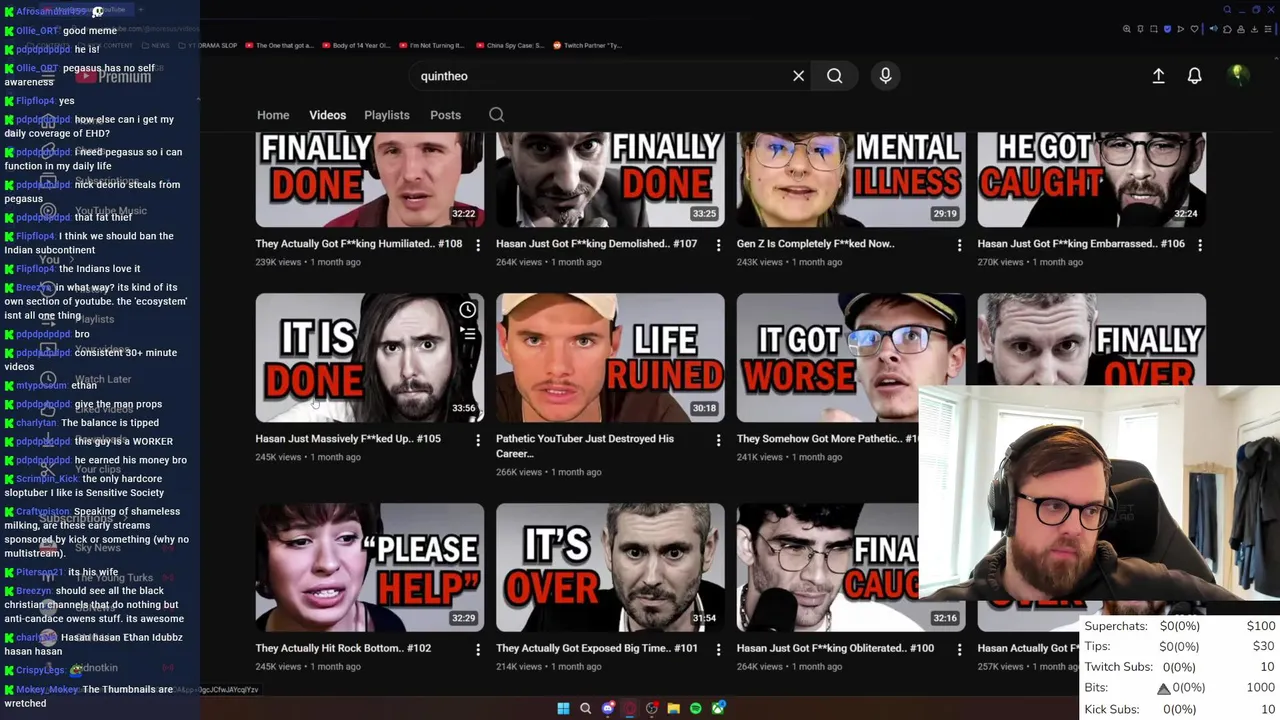Click Watch Later clock icon on the #105 thumbnail

(x=467, y=310)
